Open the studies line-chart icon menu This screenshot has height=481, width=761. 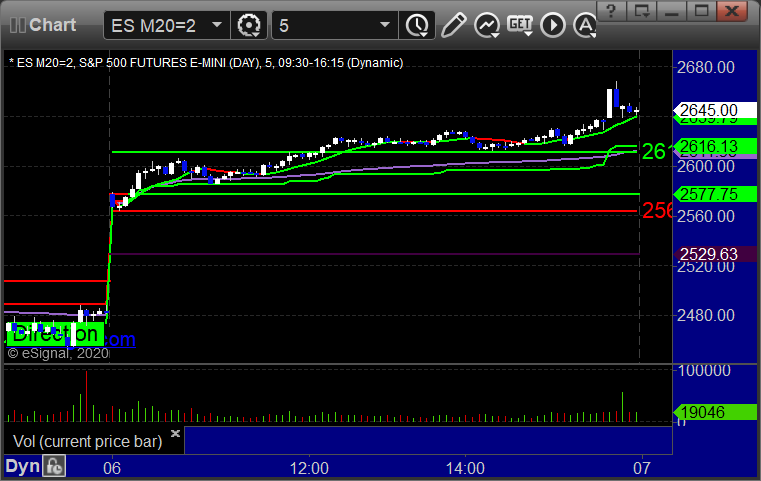[487, 25]
